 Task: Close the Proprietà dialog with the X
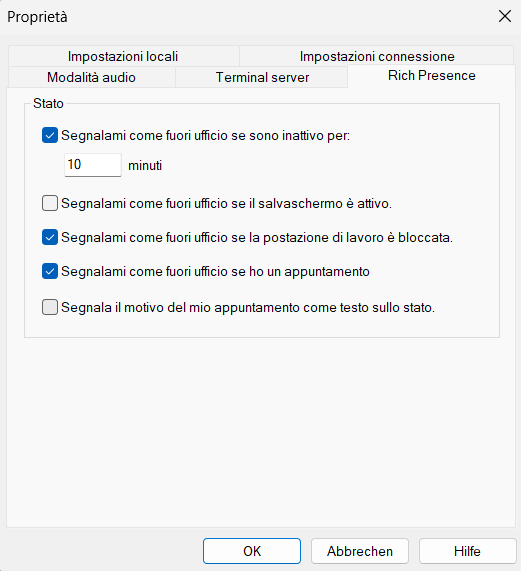pyautogui.click(x=505, y=16)
